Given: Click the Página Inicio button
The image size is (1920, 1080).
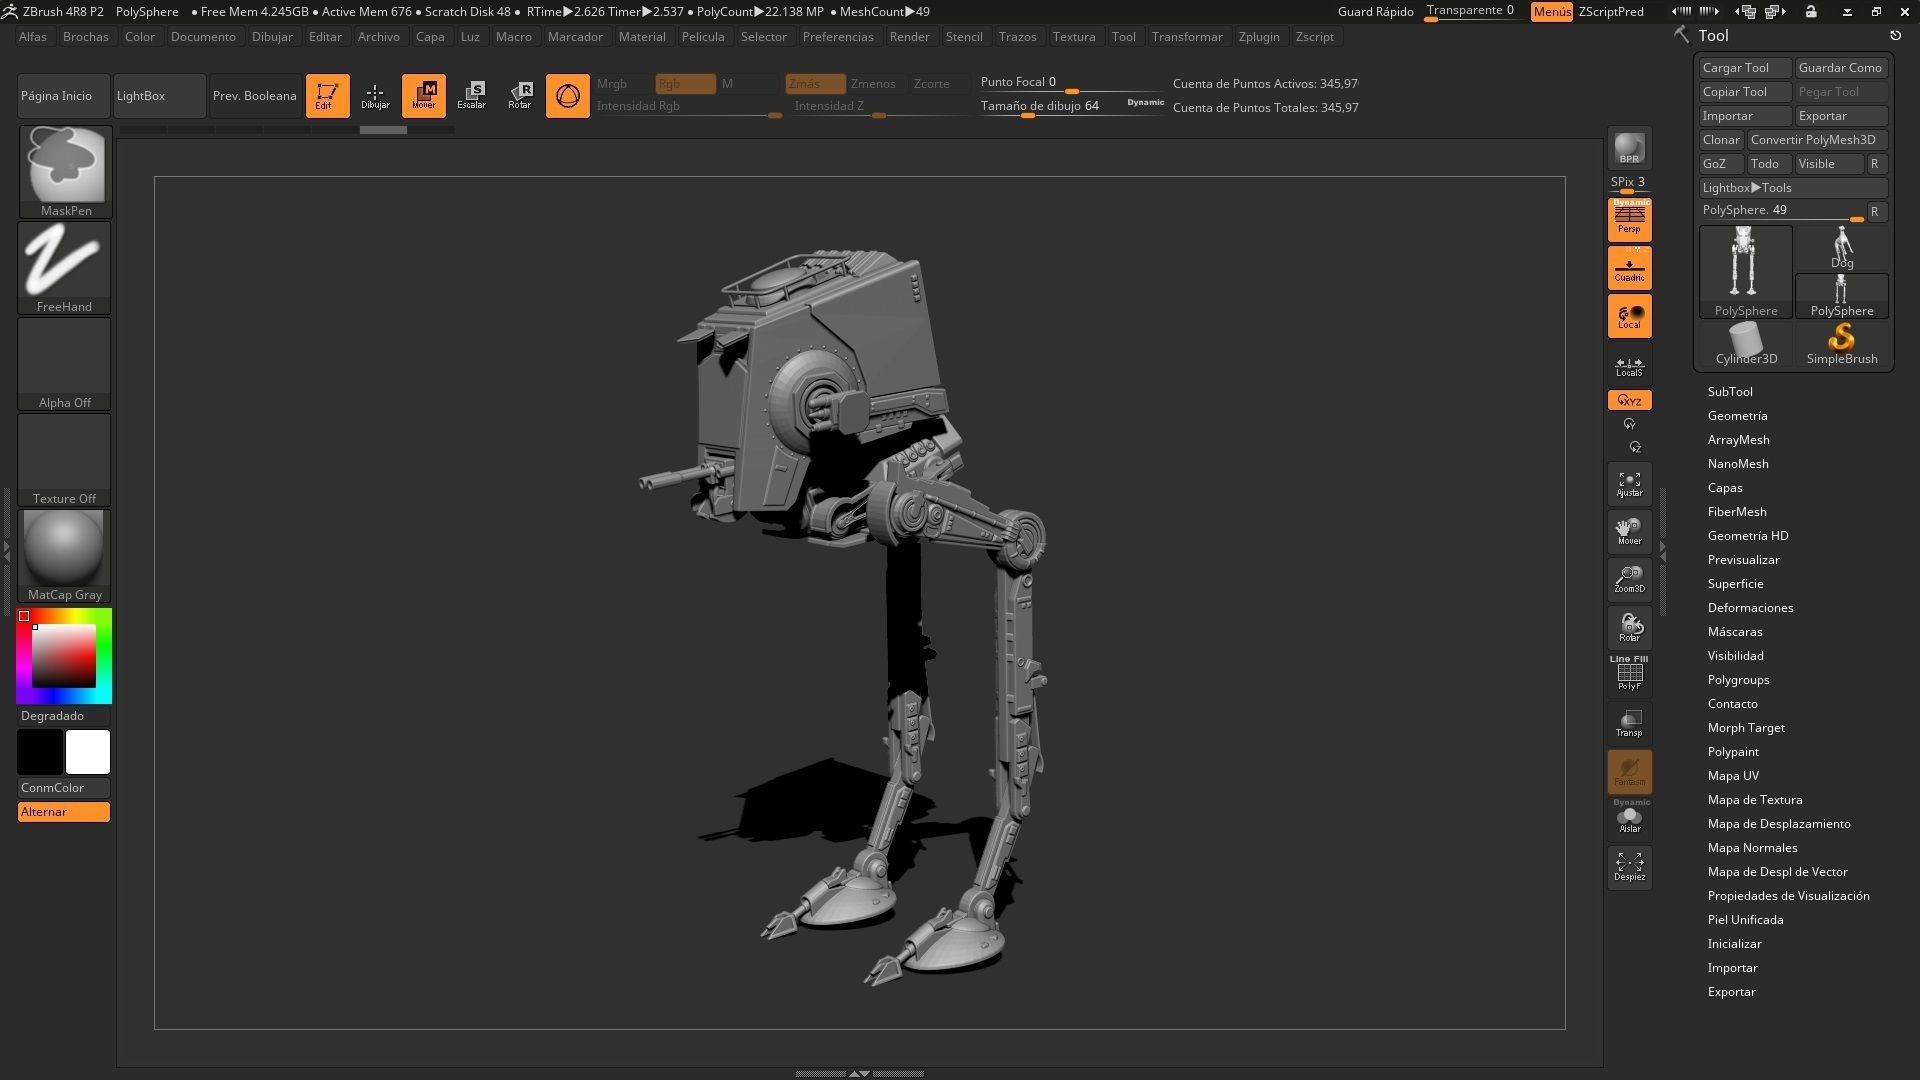Looking at the screenshot, I should tap(64, 96).
